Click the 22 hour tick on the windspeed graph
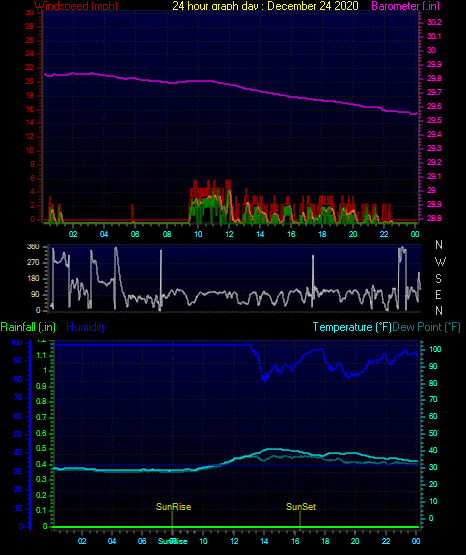Image resolution: width=466 pixels, height=555 pixels. tap(384, 234)
